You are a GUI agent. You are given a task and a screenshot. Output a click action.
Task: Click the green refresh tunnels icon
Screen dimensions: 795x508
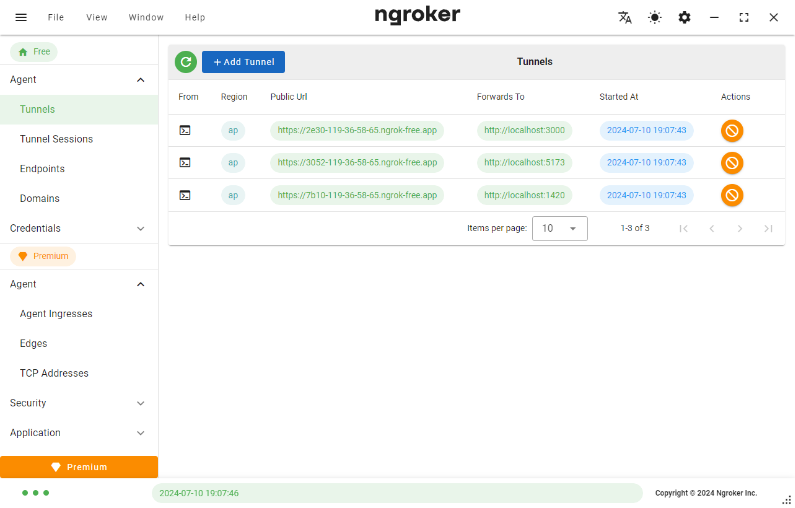pyautogui.click(x=185, y=62)
